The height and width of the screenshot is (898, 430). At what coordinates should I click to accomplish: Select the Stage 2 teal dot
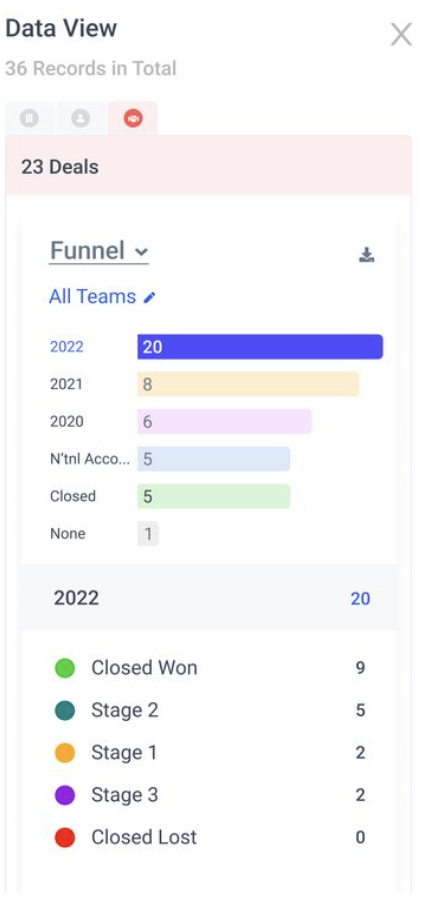[65, 710]
